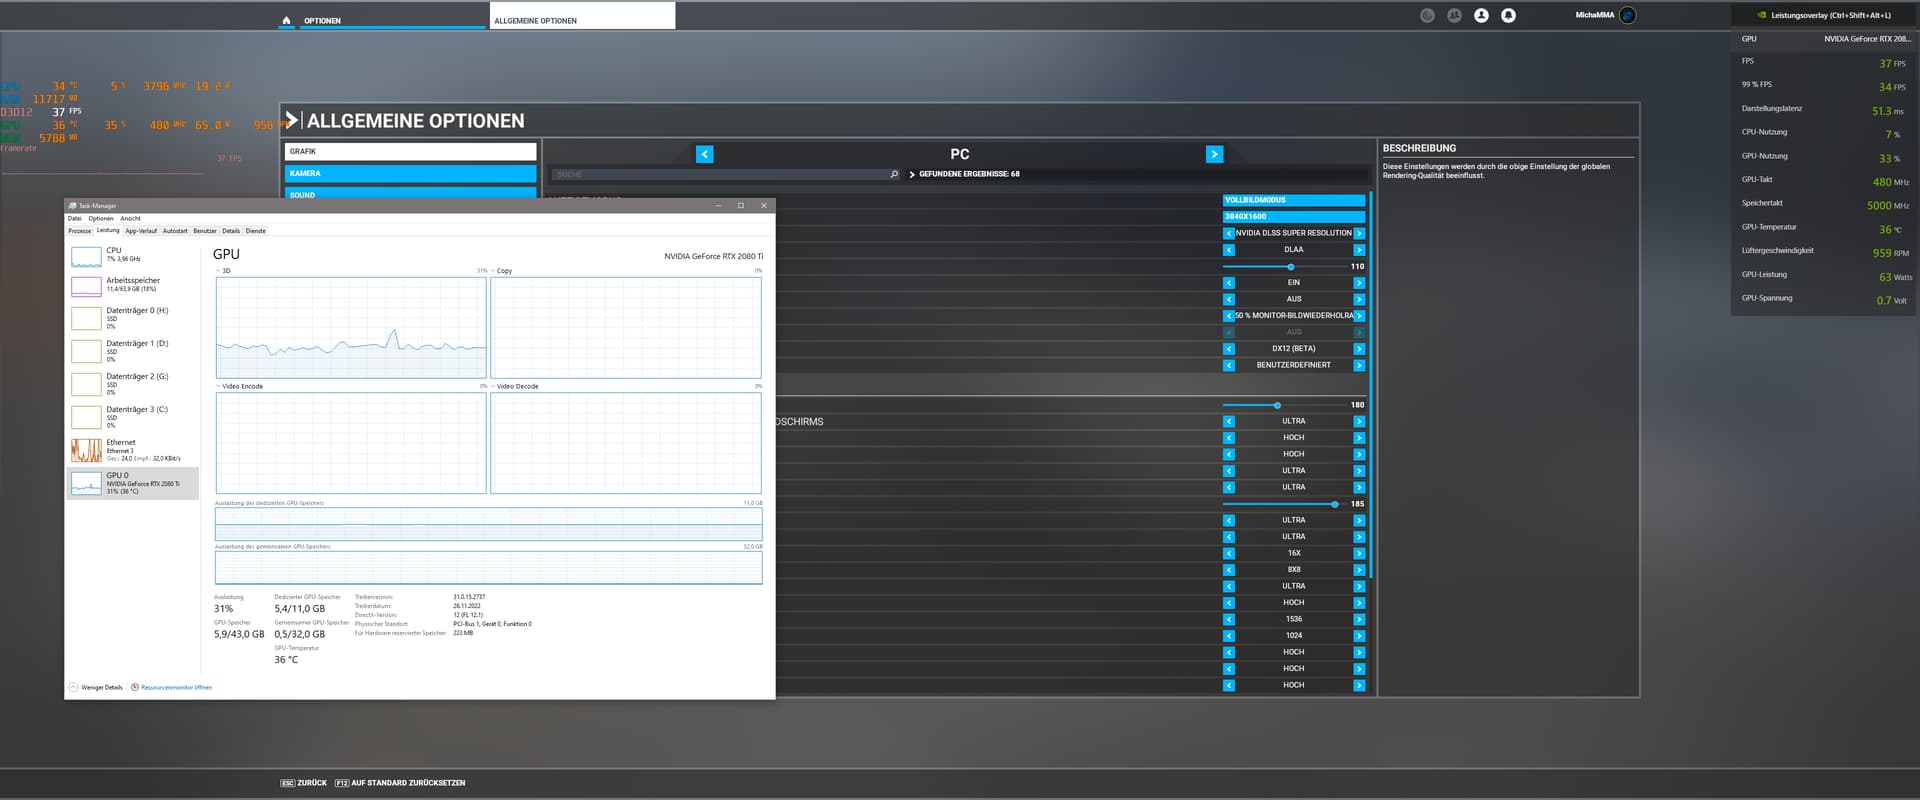
Task: Open Ressourcenmonitor öffnen link
Action: point(176,687)
